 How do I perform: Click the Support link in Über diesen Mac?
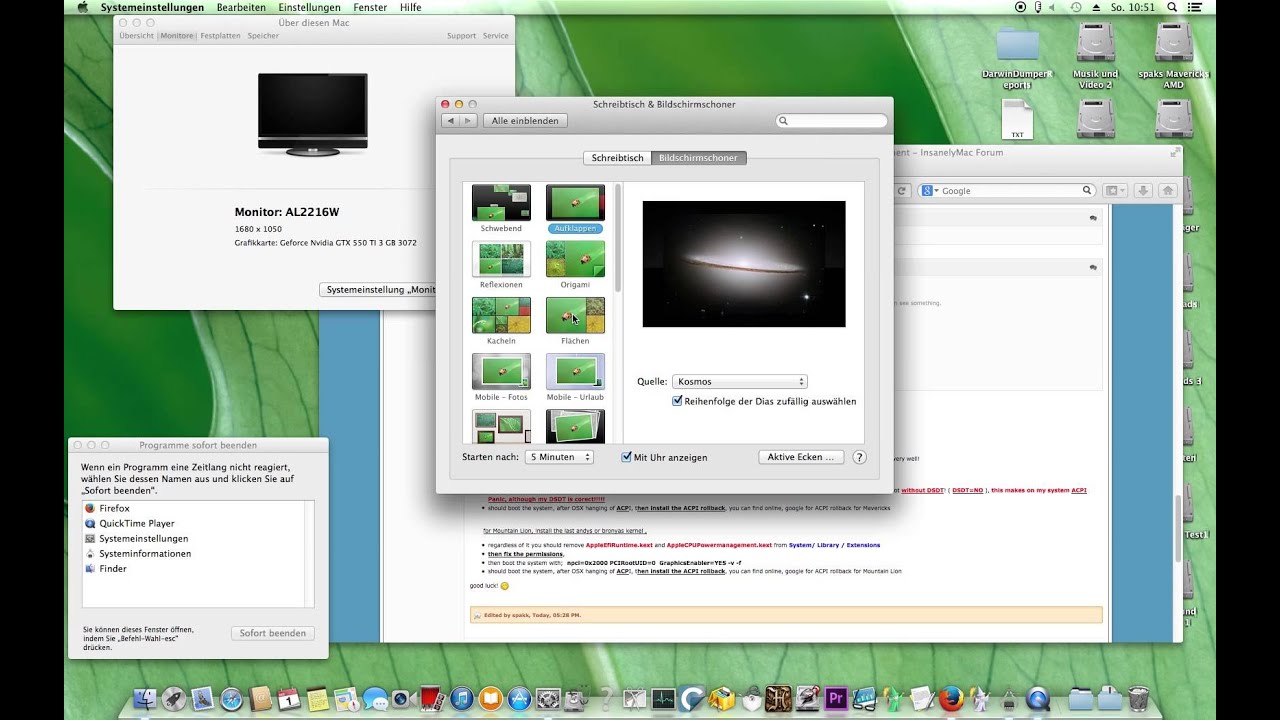point(461,36)
